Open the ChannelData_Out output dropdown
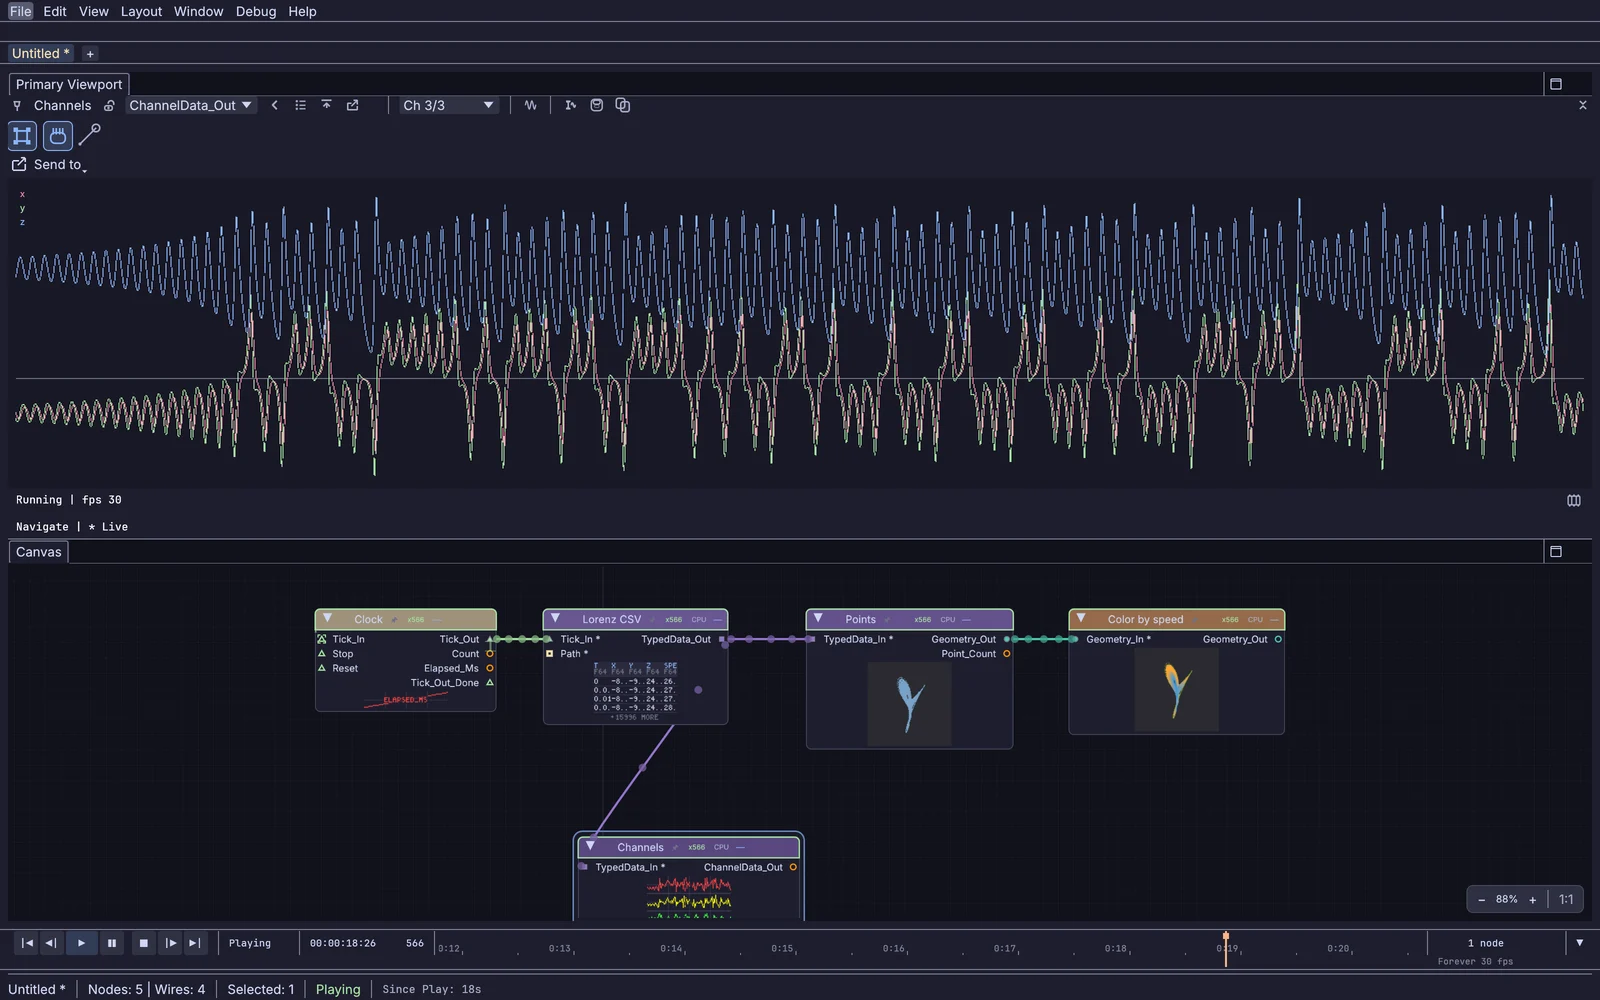The image size is (1600, 1000). pyautogui.click(x=191, y=105)
